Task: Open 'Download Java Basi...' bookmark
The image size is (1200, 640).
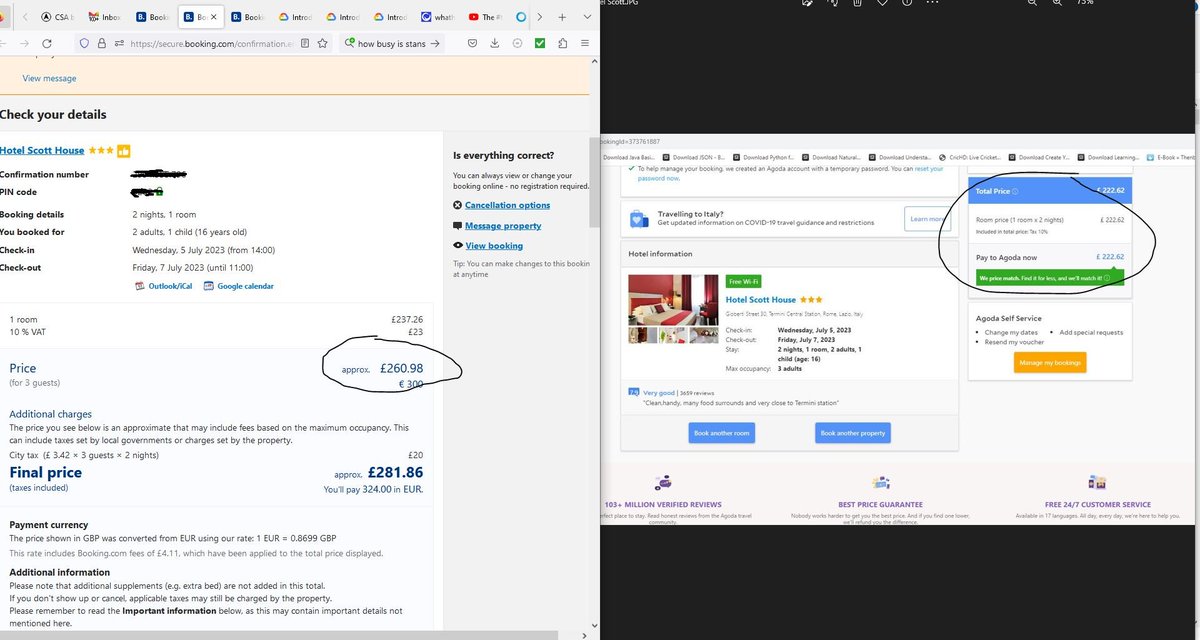Action: tap(631, 157)
